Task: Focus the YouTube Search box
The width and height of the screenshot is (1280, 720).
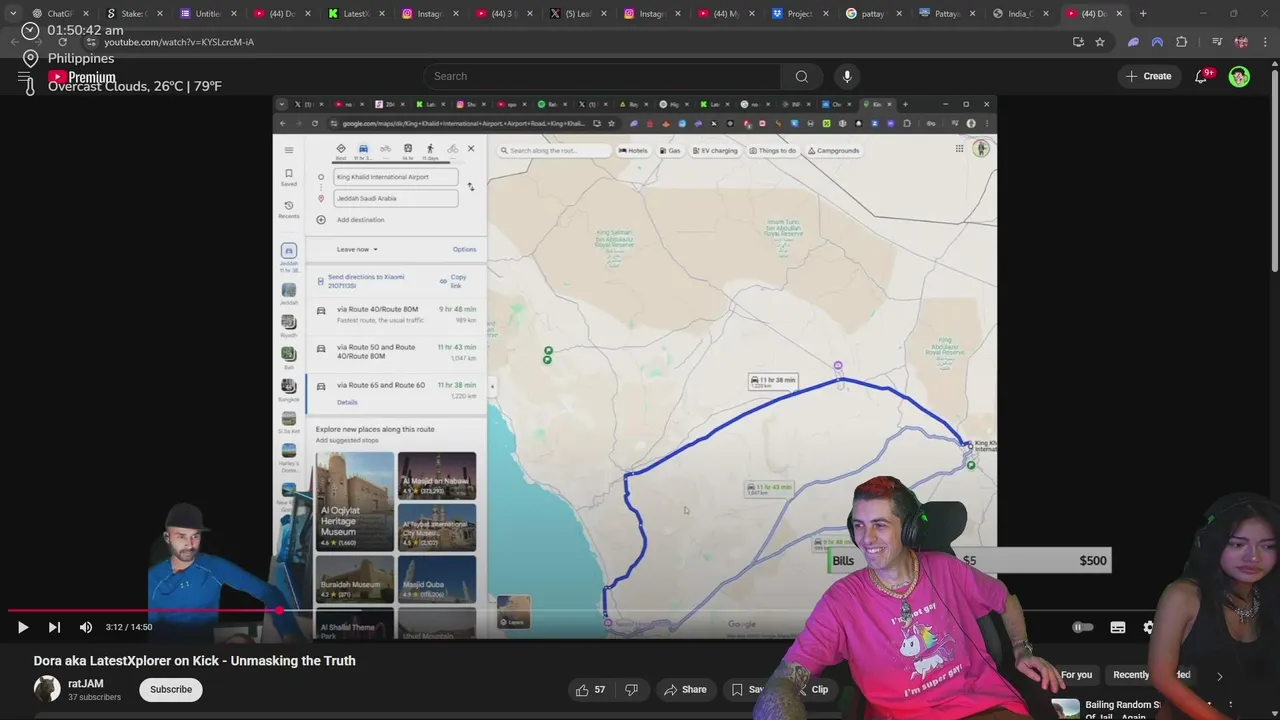Action: click(603, 76)
